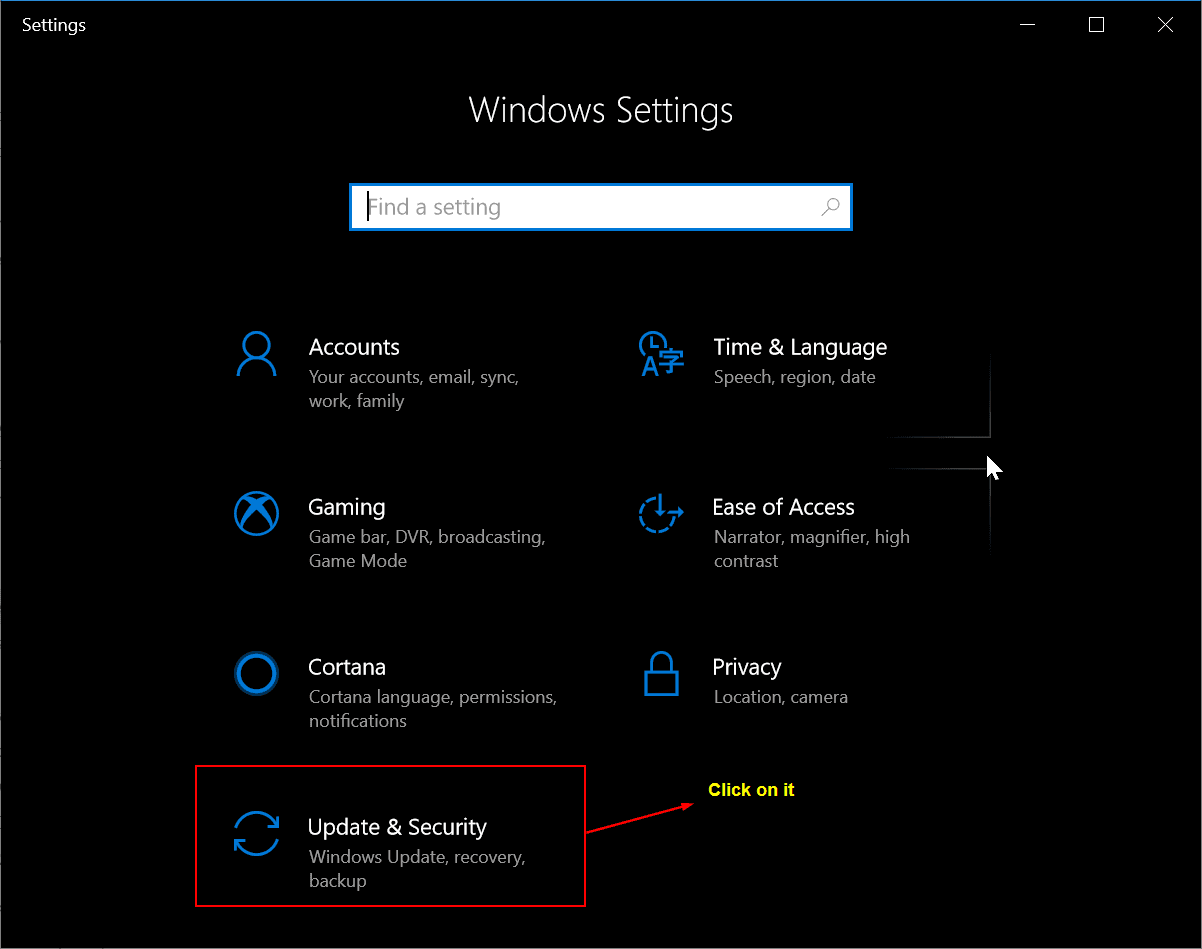
Task: Click "Speech, region, date" description
Action: [x=795, y=377]
